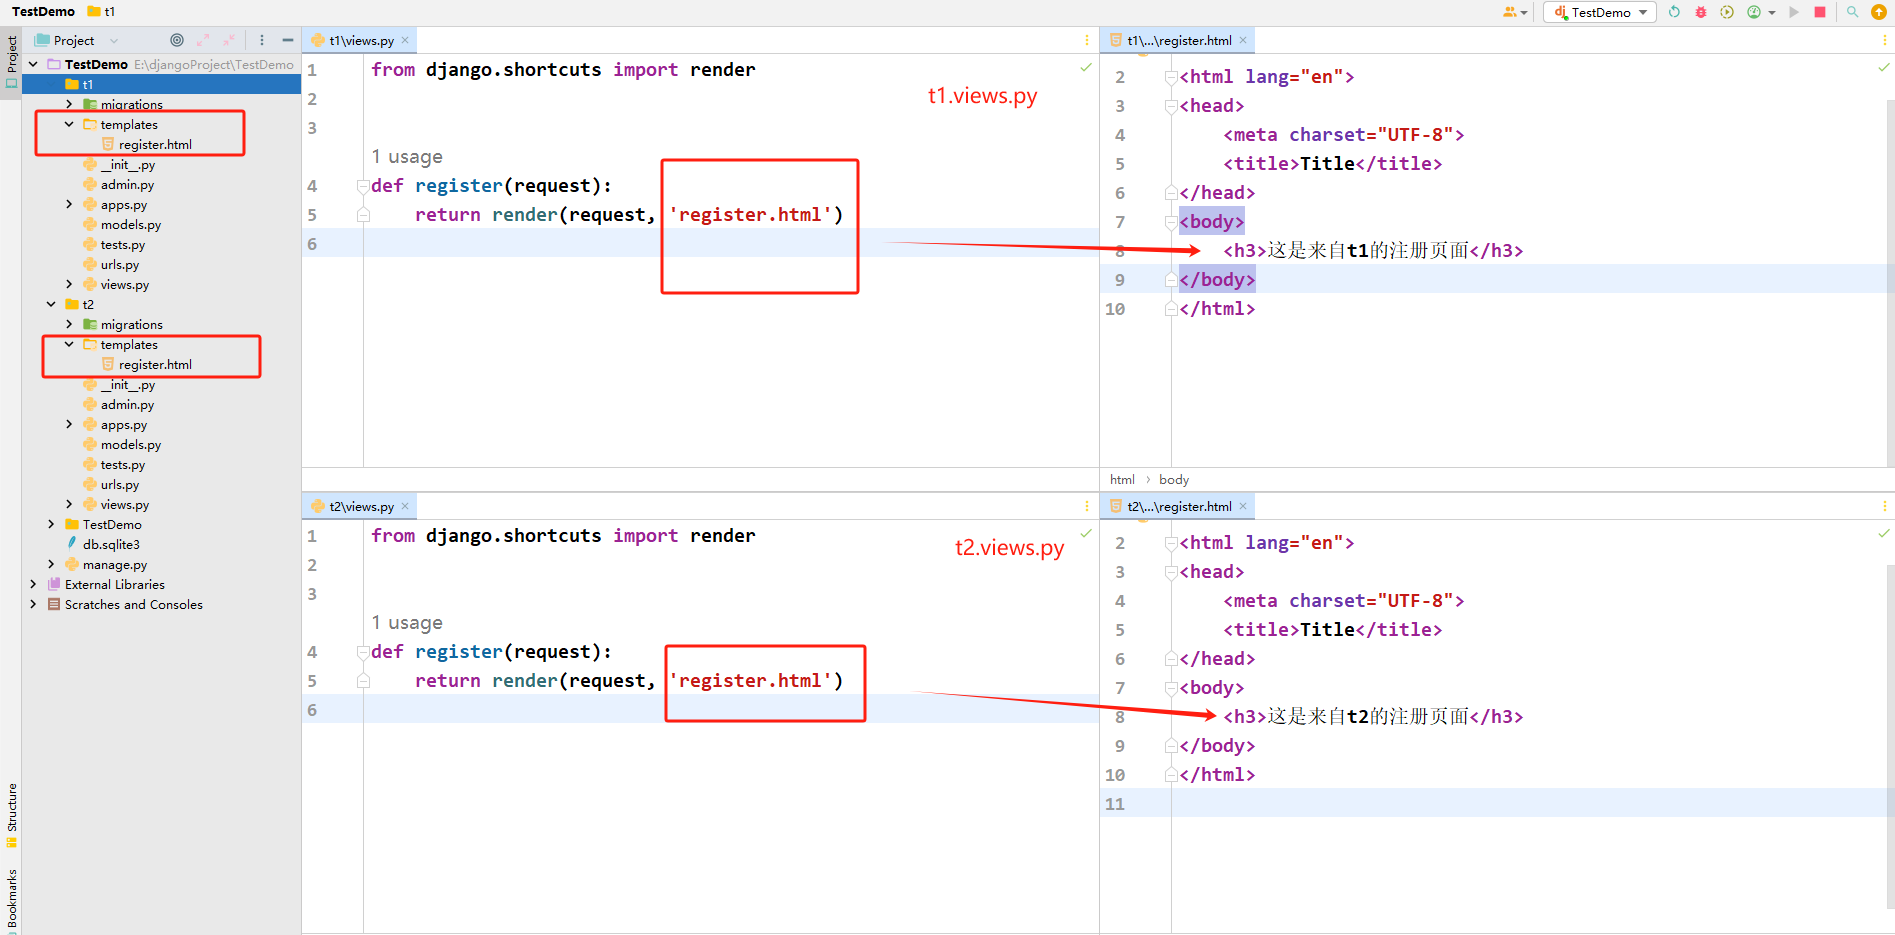The image size is (1895, 935).
Task: Click the Rerun icon in toolbar
Action: click(x=1674, y=12)
